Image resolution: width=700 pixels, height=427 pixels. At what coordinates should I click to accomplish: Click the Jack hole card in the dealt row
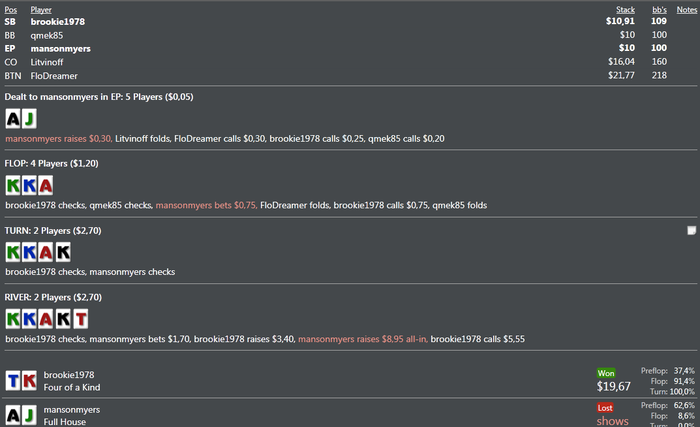click(x=28, y=119)
